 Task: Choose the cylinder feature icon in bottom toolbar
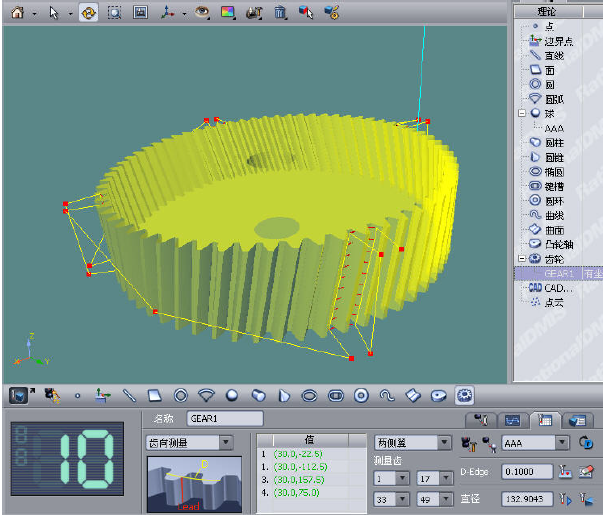(x=258, y=395)
